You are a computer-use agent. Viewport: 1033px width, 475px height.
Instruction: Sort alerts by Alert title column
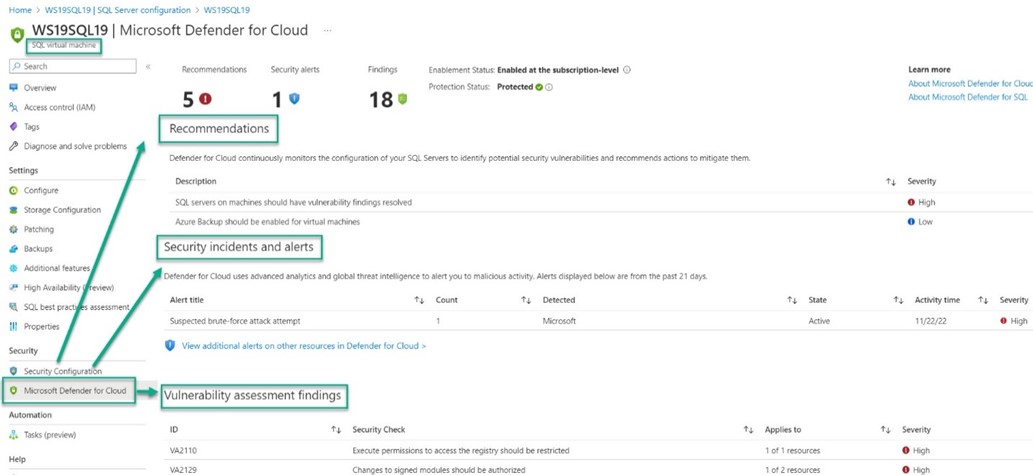point(419,300)
